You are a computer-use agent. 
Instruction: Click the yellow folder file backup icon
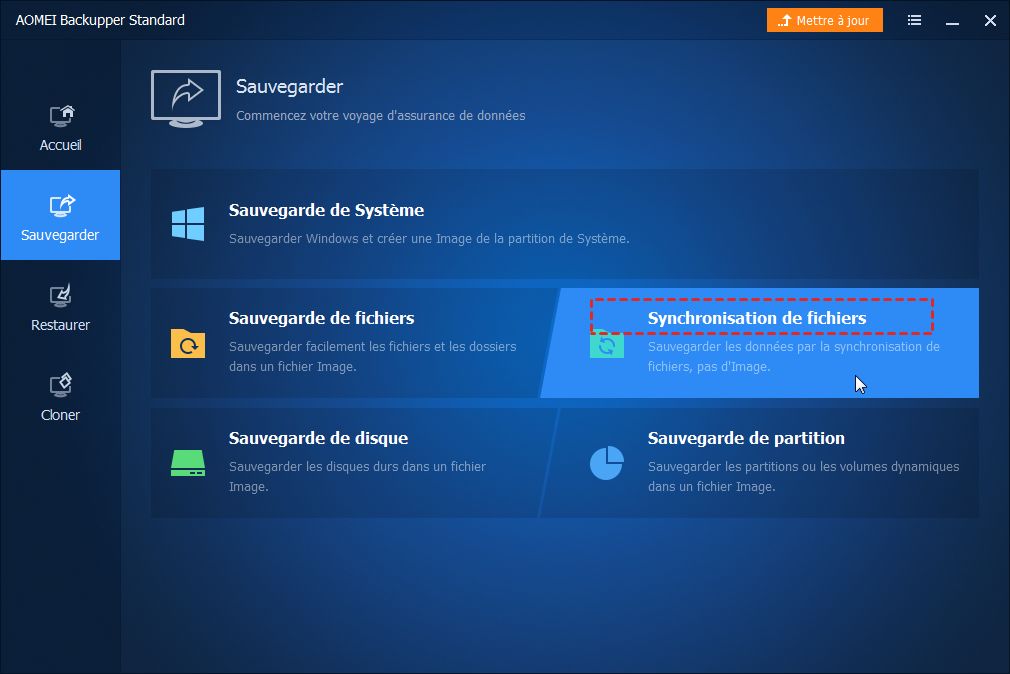pyautogui.click(x=188, y=343)
